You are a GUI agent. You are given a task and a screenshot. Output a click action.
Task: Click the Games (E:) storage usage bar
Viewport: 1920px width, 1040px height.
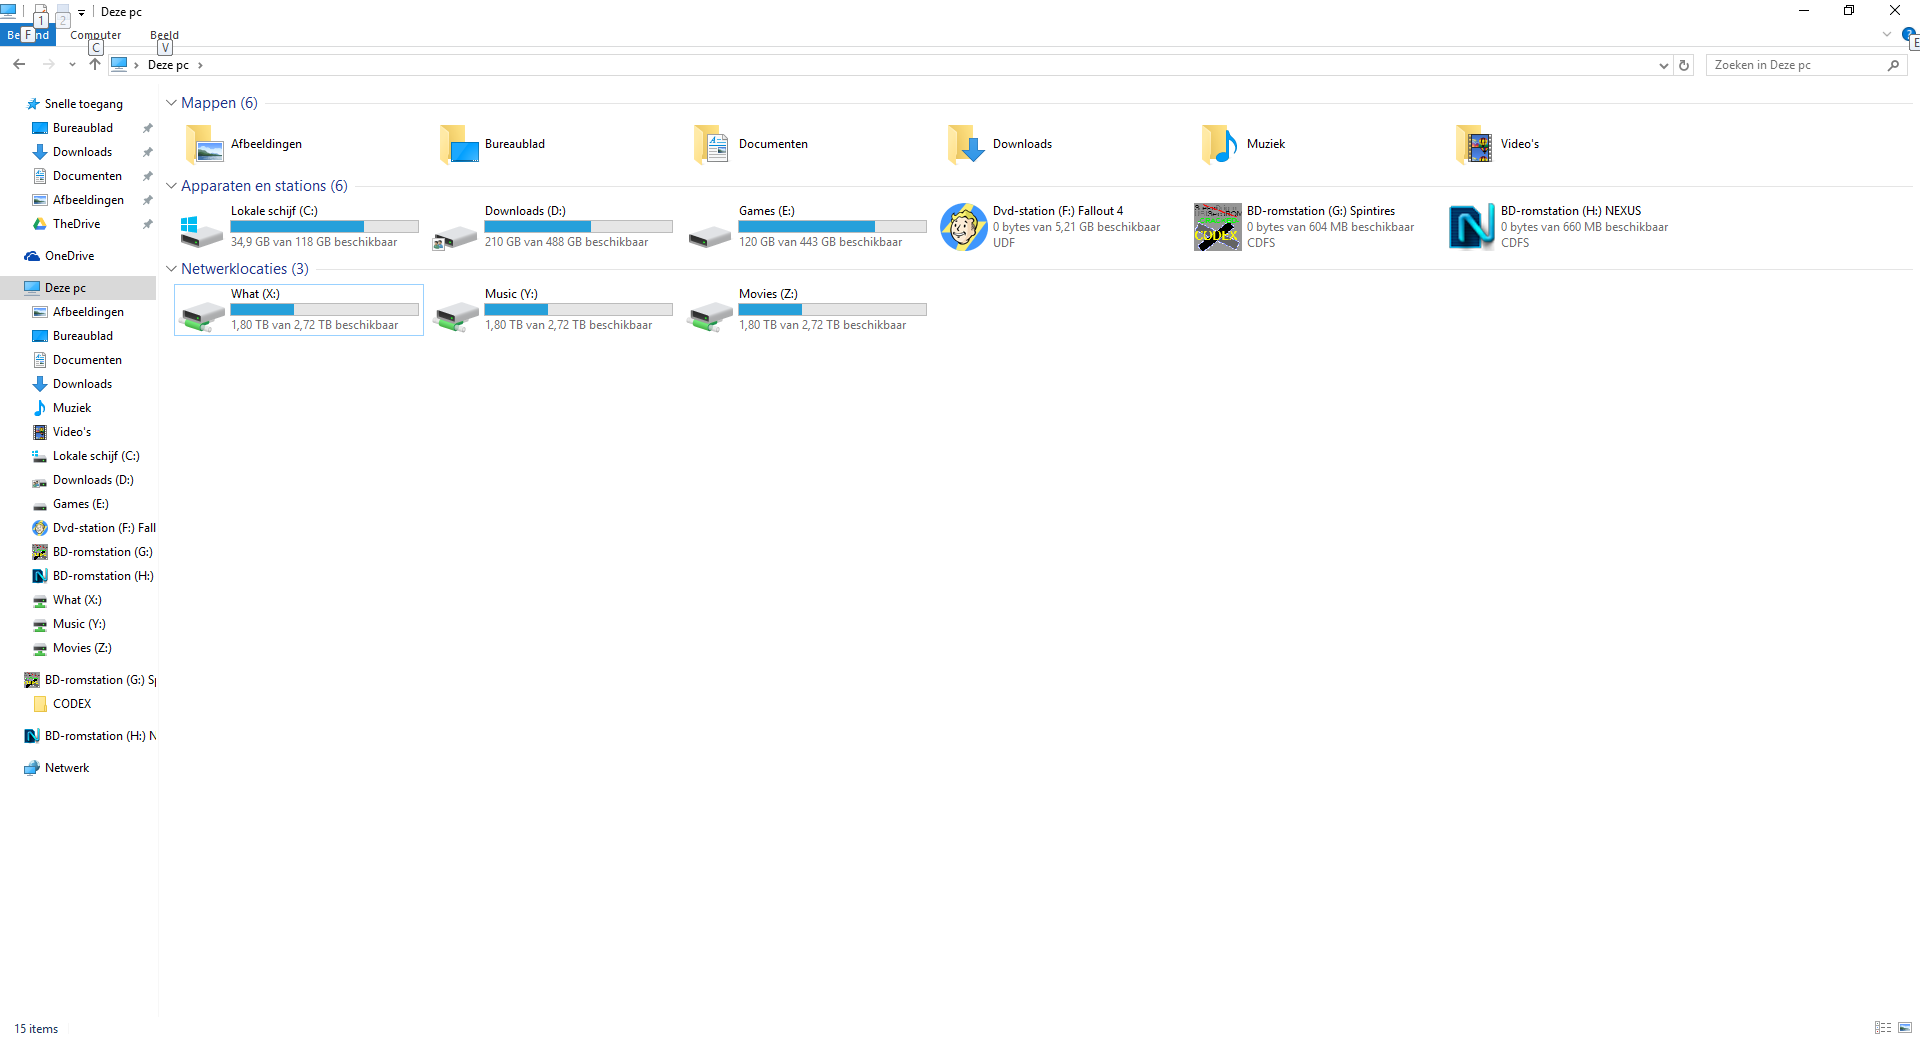point(832,227)
